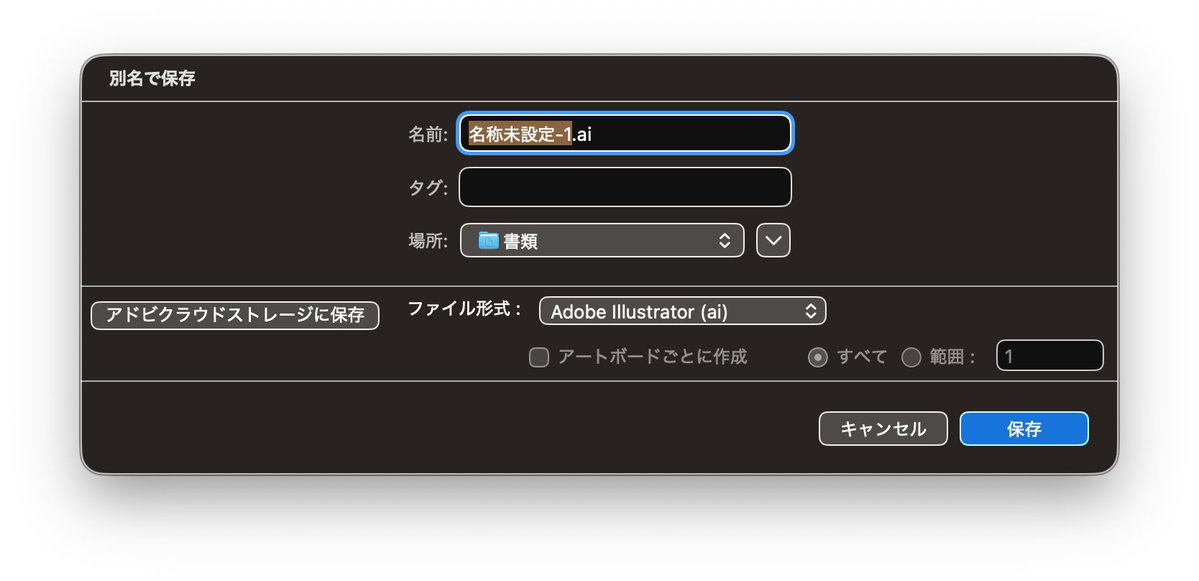
Task: Click the タグ tags input field
Action: point(625,187)
